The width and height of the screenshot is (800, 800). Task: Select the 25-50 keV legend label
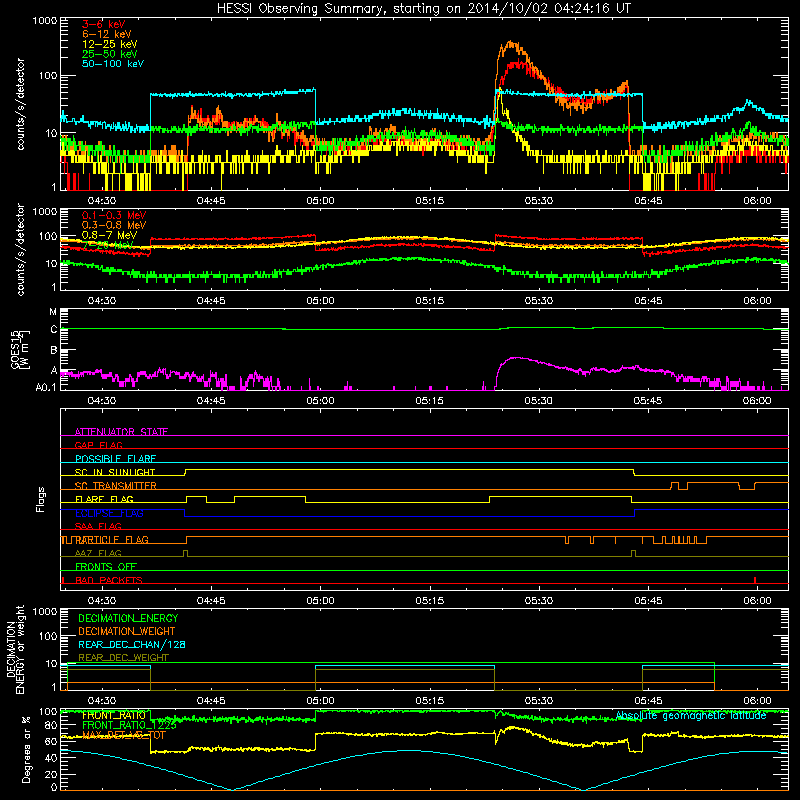point(110,54)
